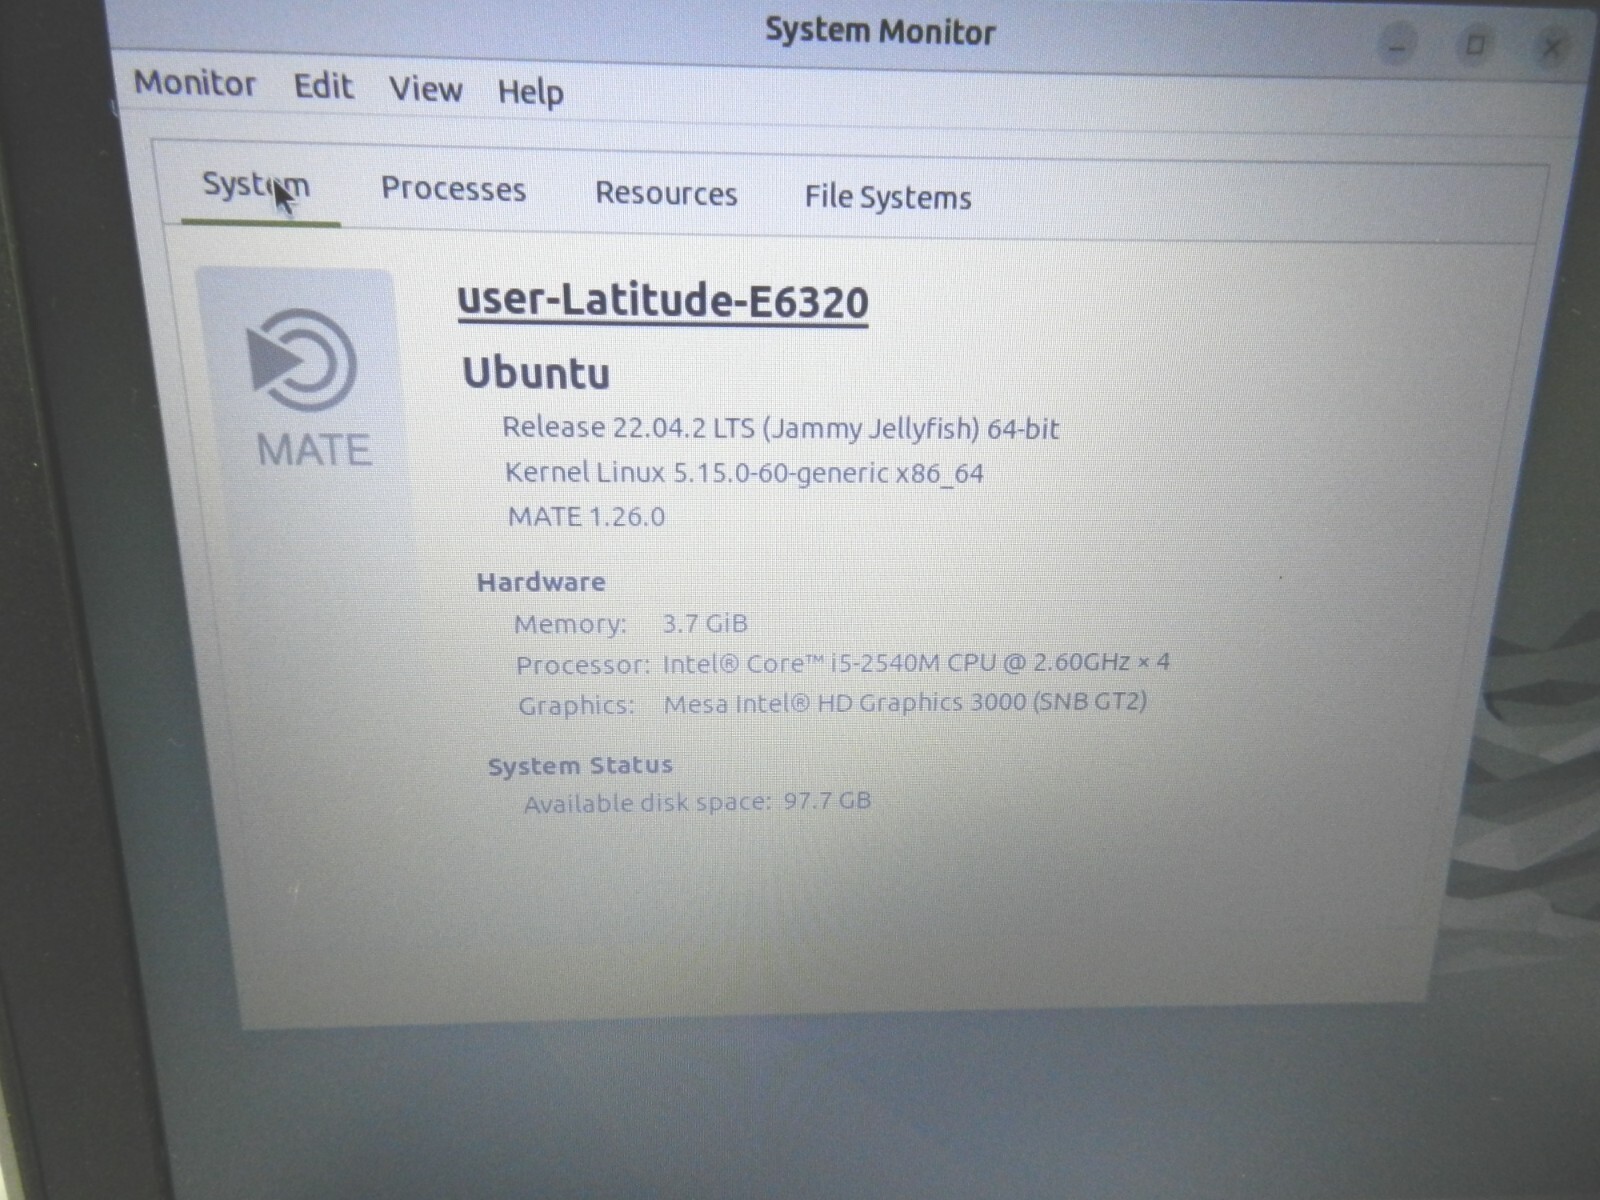Switch to the File Systems tab

point(888,197)
